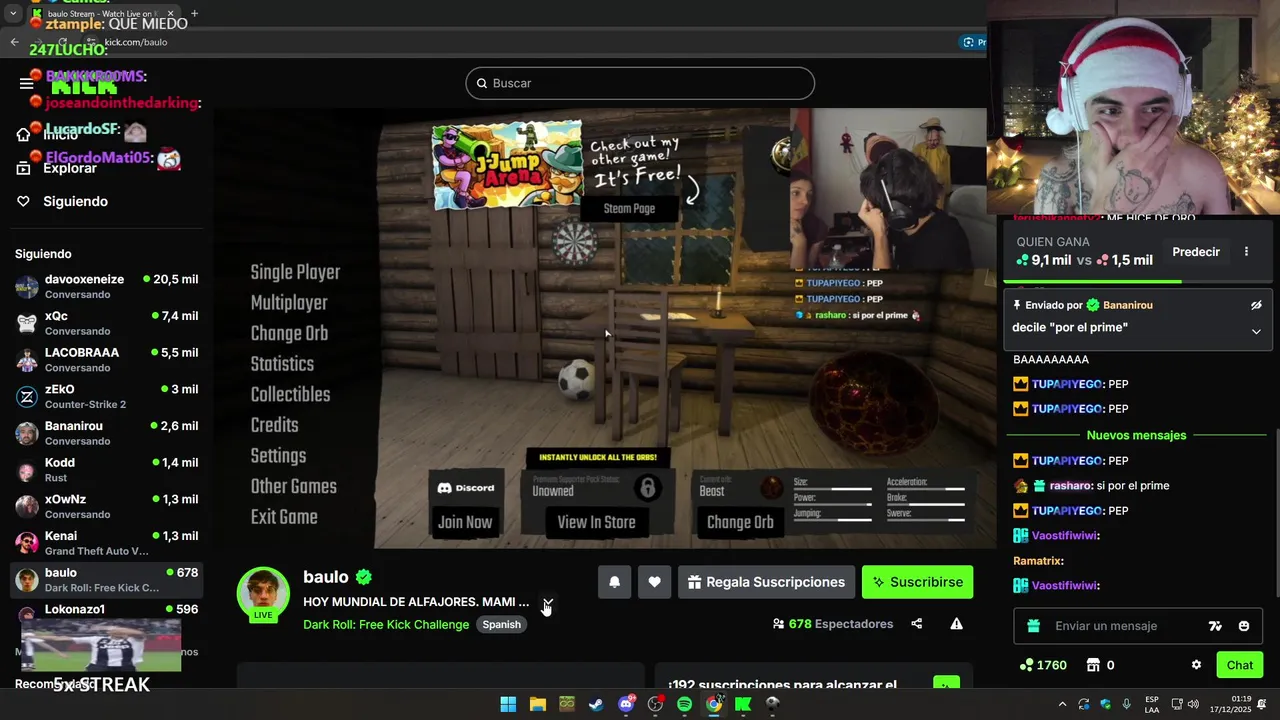
Task: Open File Explorer from taskbar
Action: tap(537, 704)
